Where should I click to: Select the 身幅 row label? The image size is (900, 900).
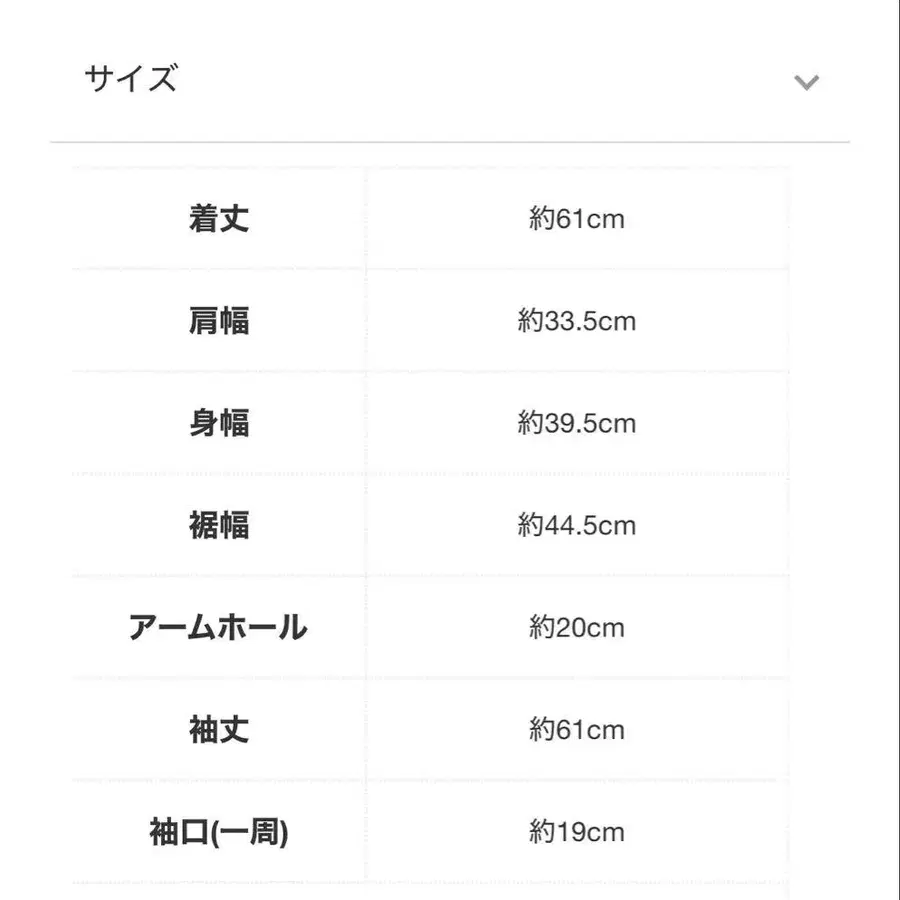point(219,423)
